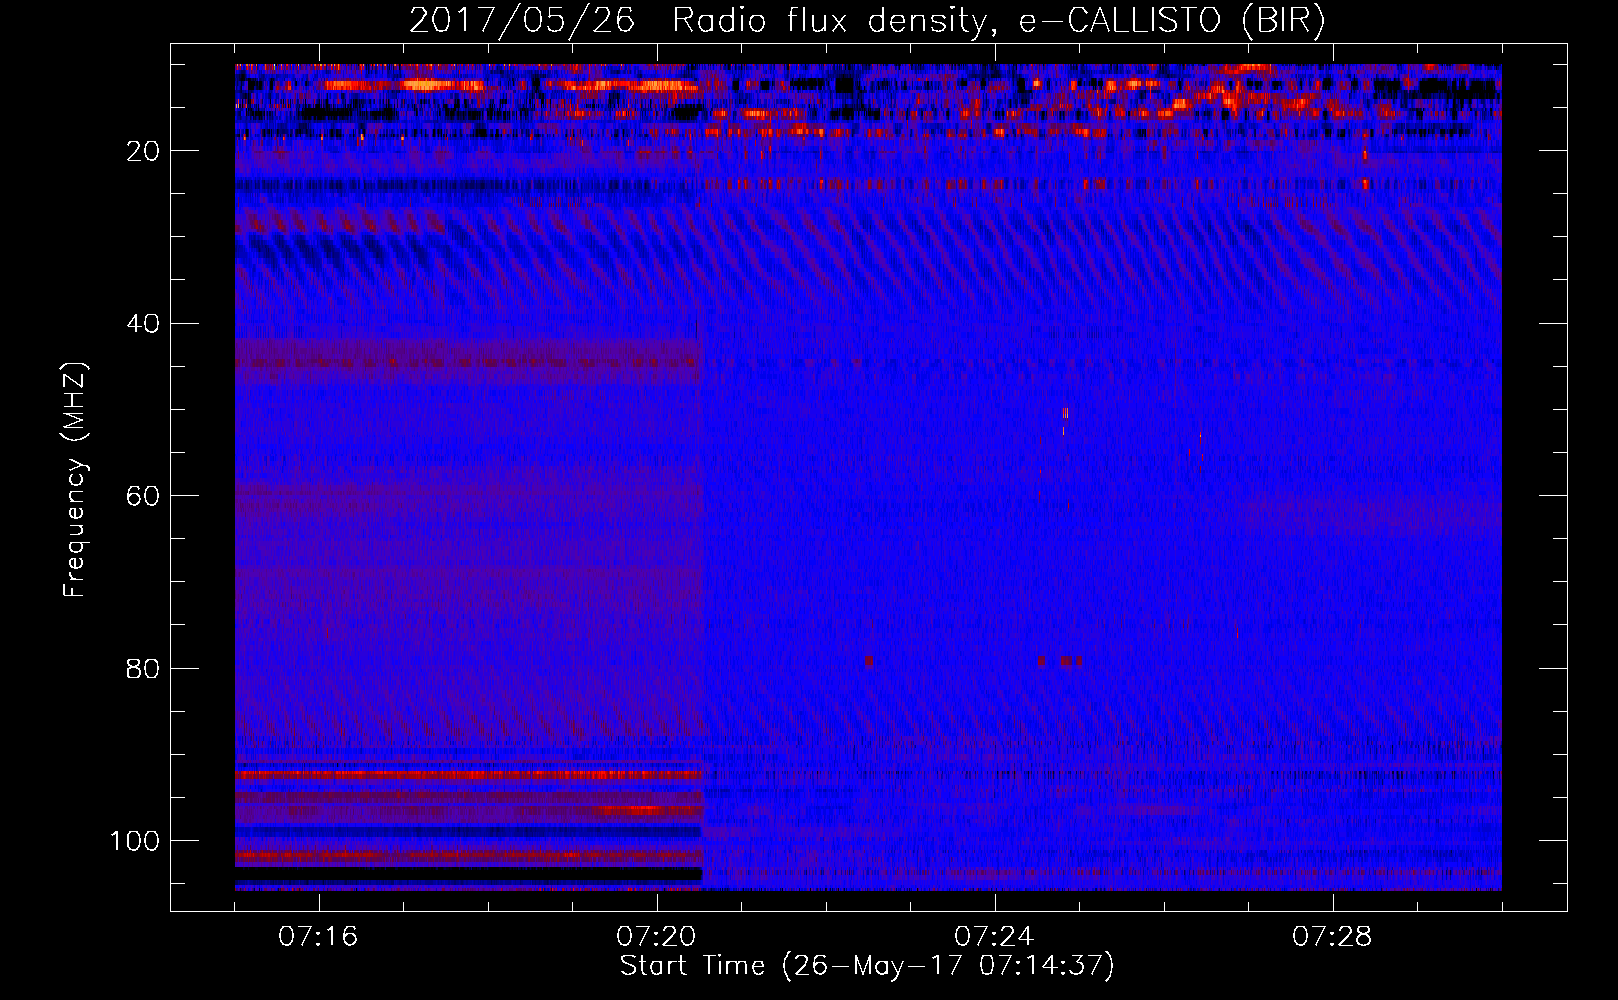Click the "80" frequency tick label
1618x1000 pixels.
tap(144, 668)
